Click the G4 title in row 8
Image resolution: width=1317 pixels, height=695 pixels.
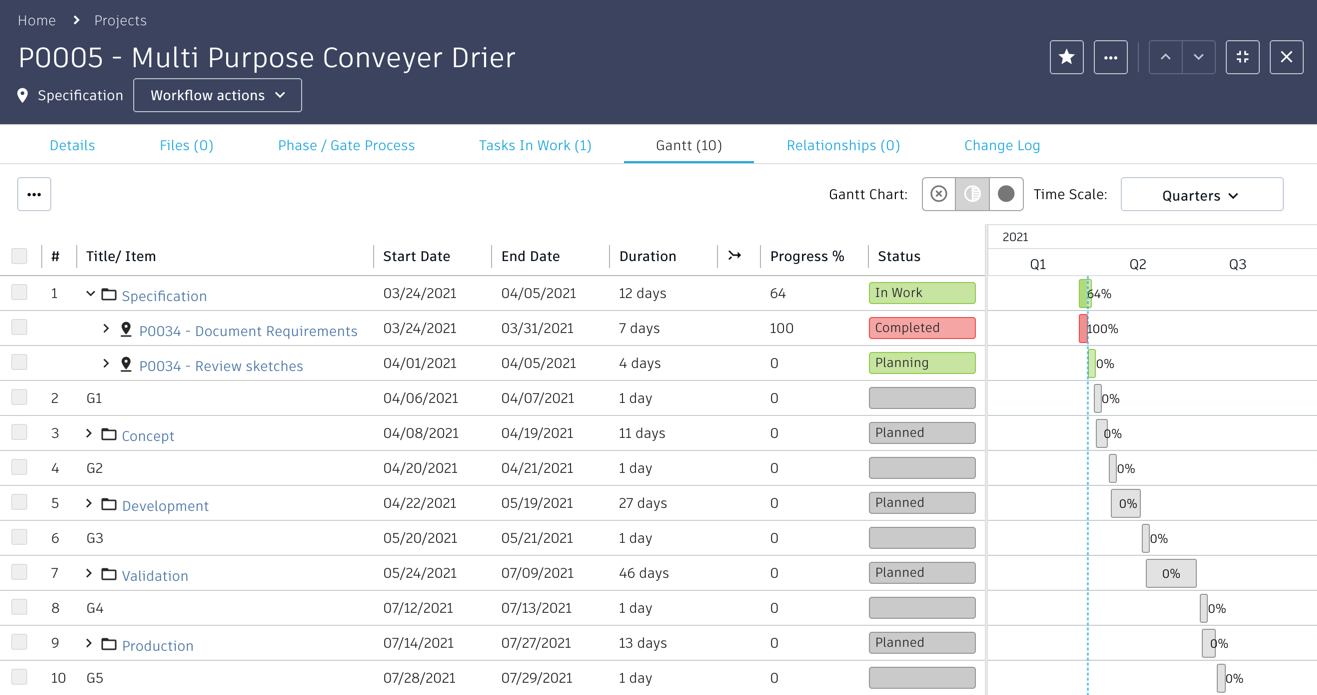click(95, 608)
